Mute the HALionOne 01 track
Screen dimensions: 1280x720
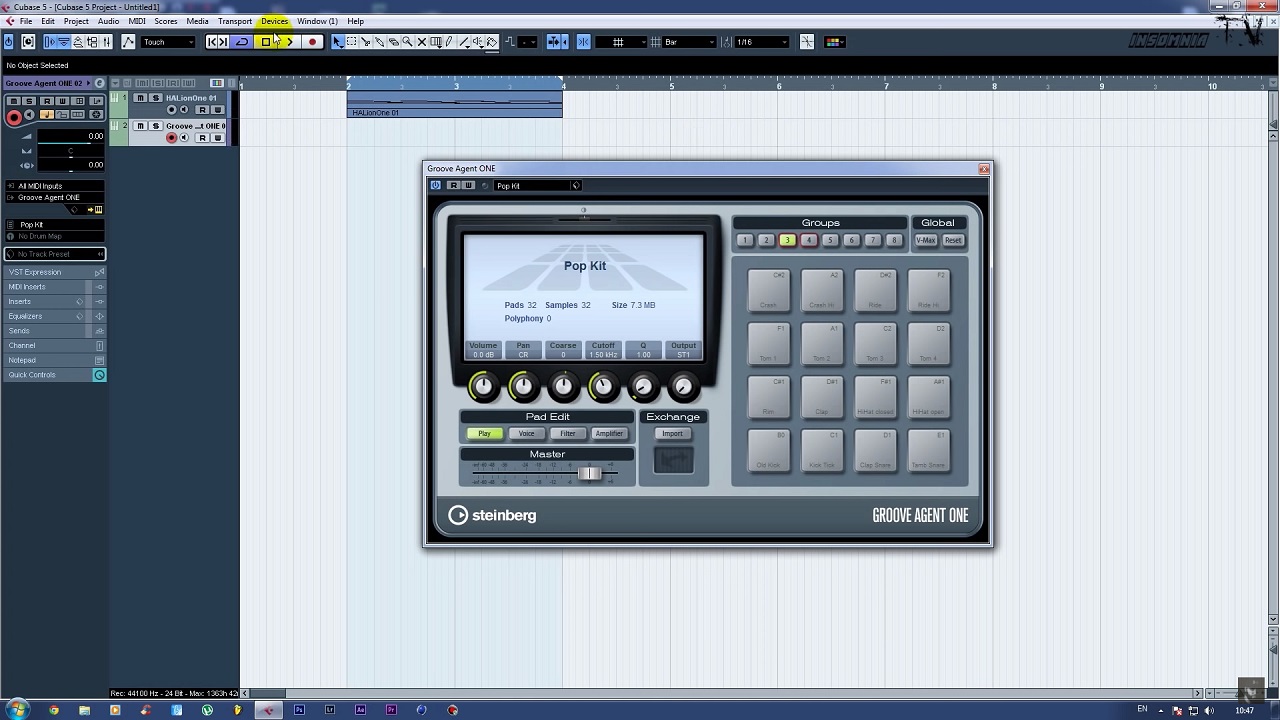pos(140,98)
